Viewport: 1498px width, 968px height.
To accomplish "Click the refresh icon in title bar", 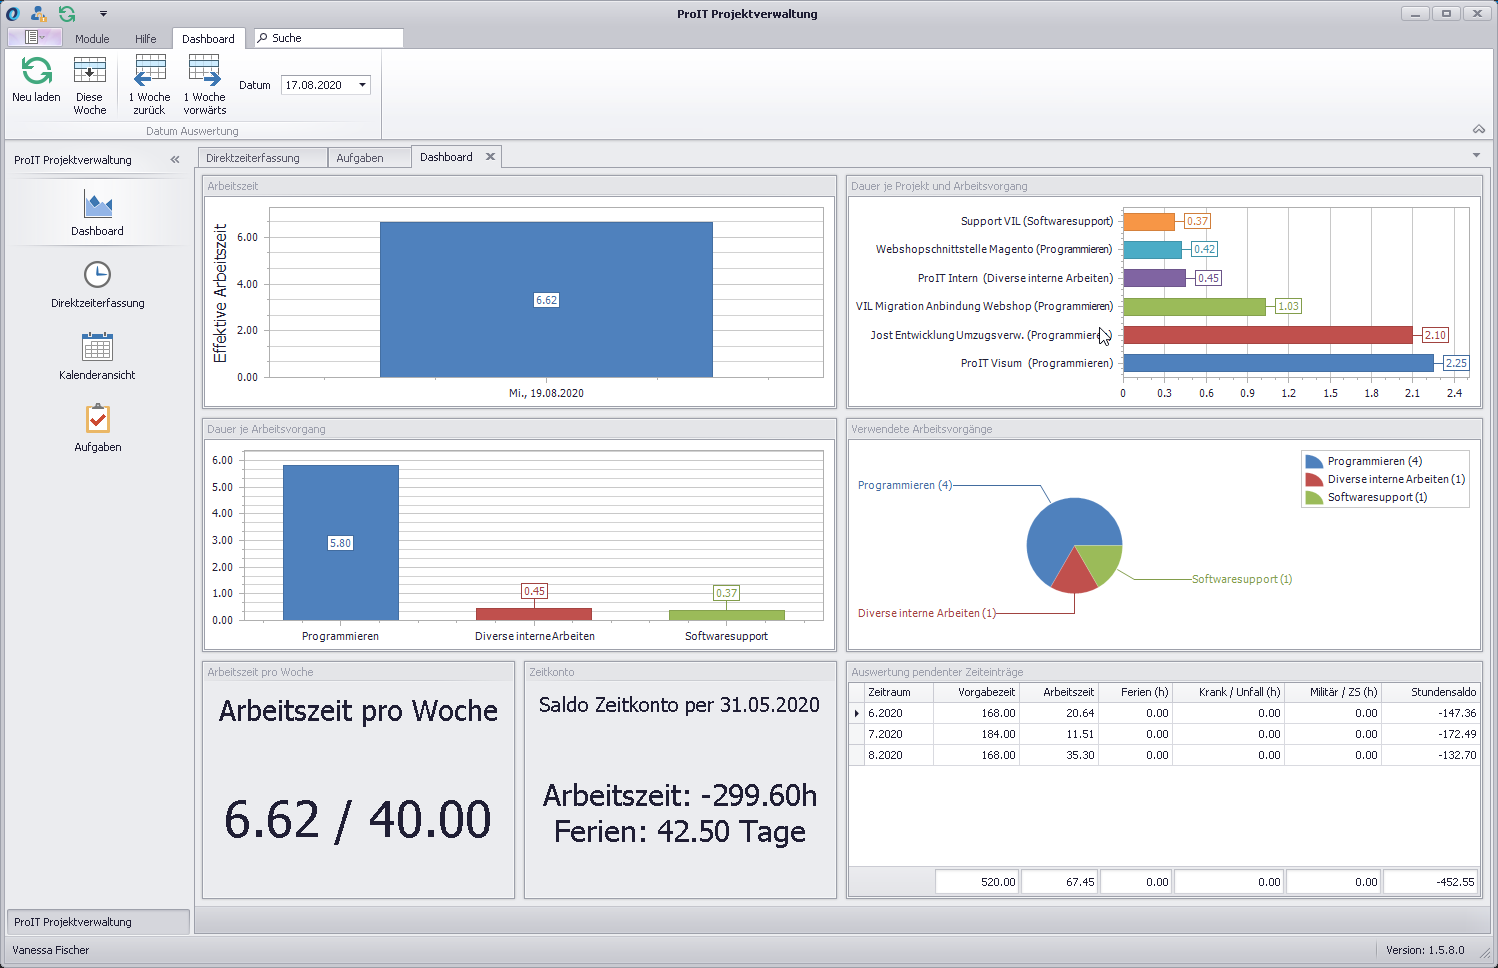I will [x=67, y=14].
